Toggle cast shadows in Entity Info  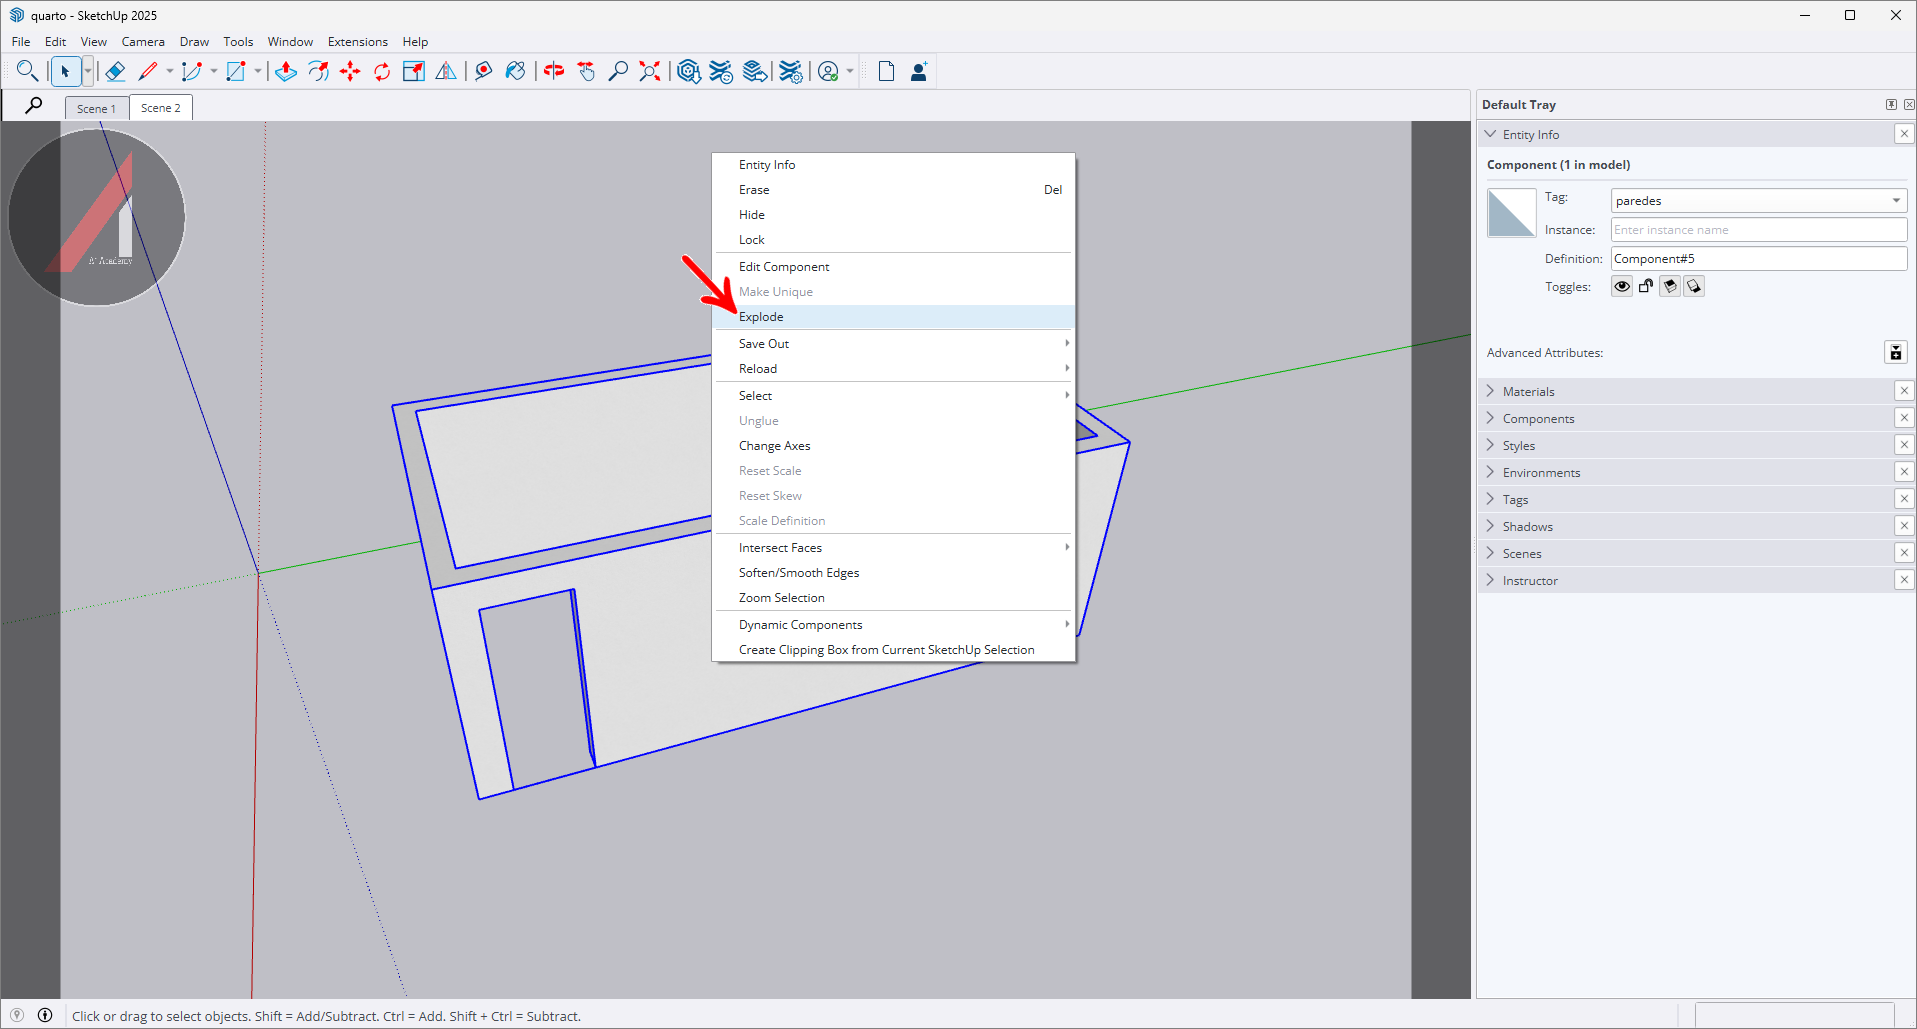tap(1694, 287)
